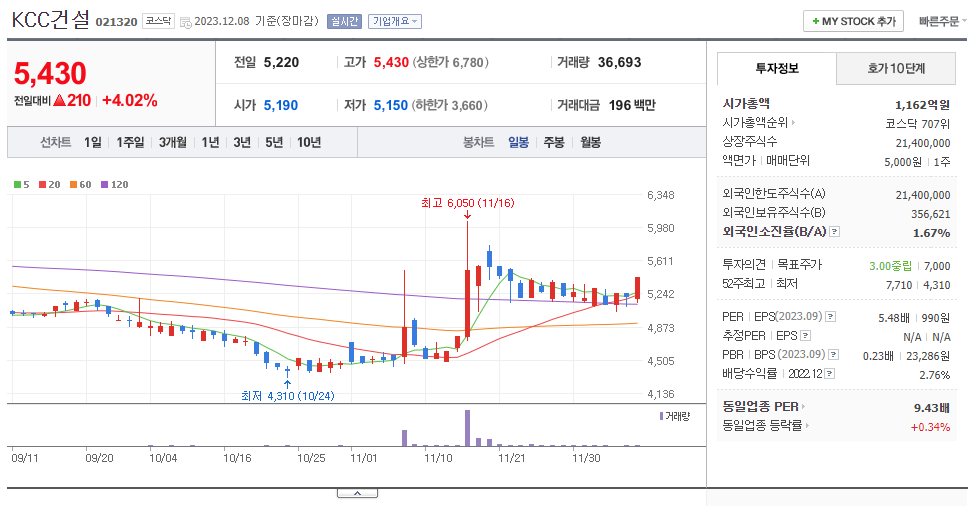Viewport: 970px width, 506px height.
Task: Click the 거래량 value 36,693
Action: tap(619, 62)
